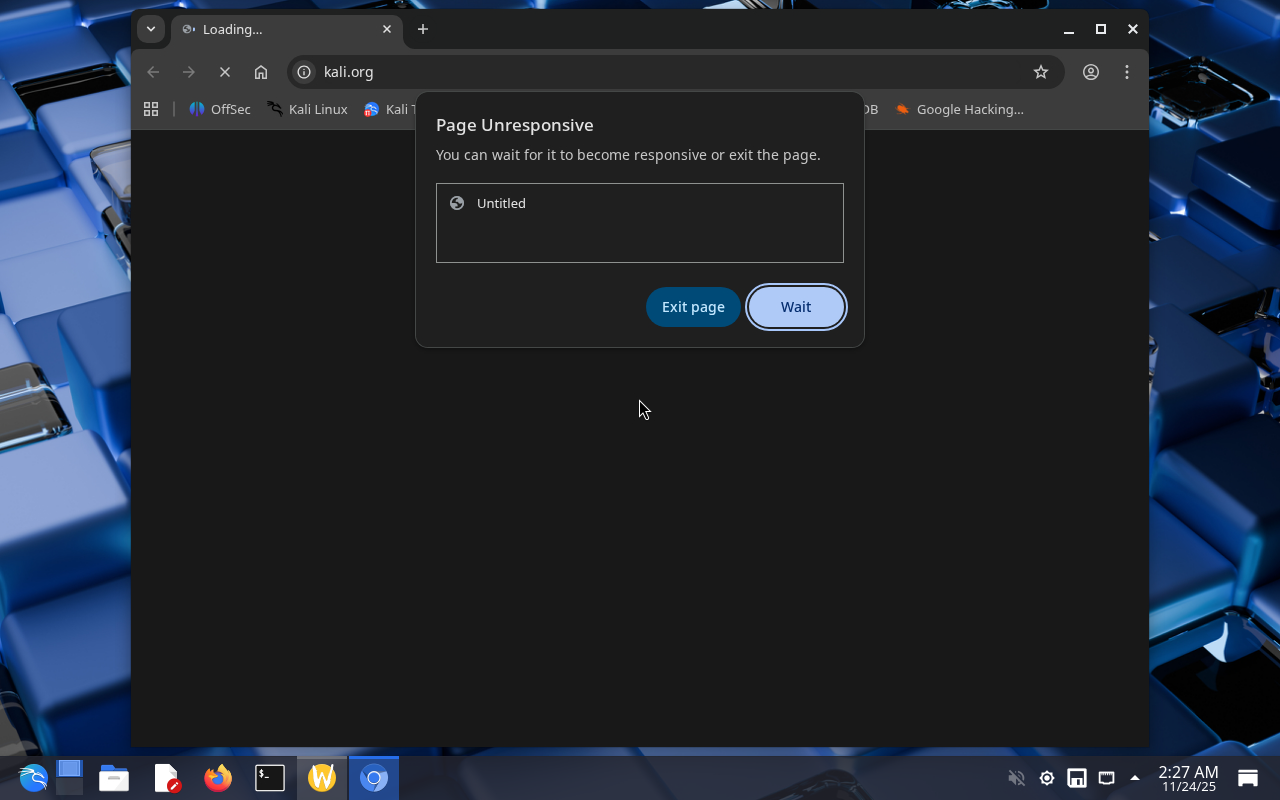Go to the browser home page

(261, 72)
